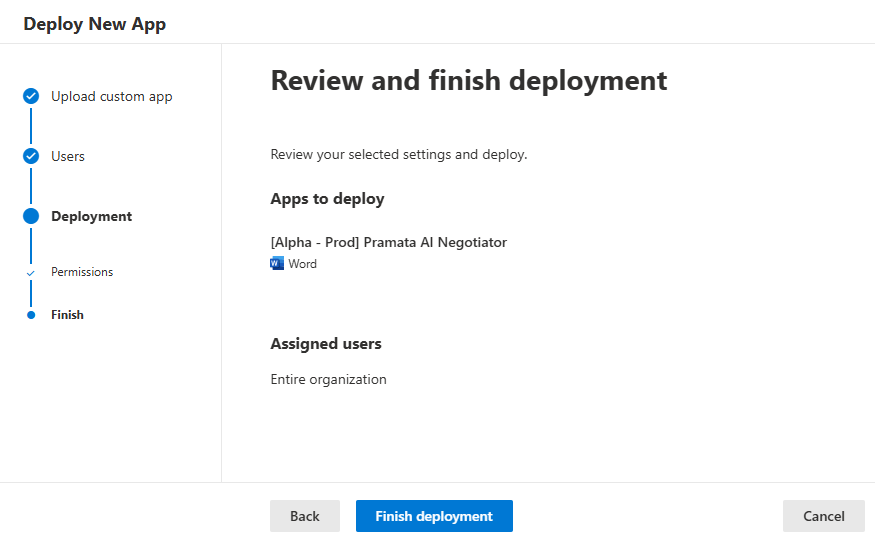
Task: Click the Entire organization text
Action: click(x=328, y=379)
